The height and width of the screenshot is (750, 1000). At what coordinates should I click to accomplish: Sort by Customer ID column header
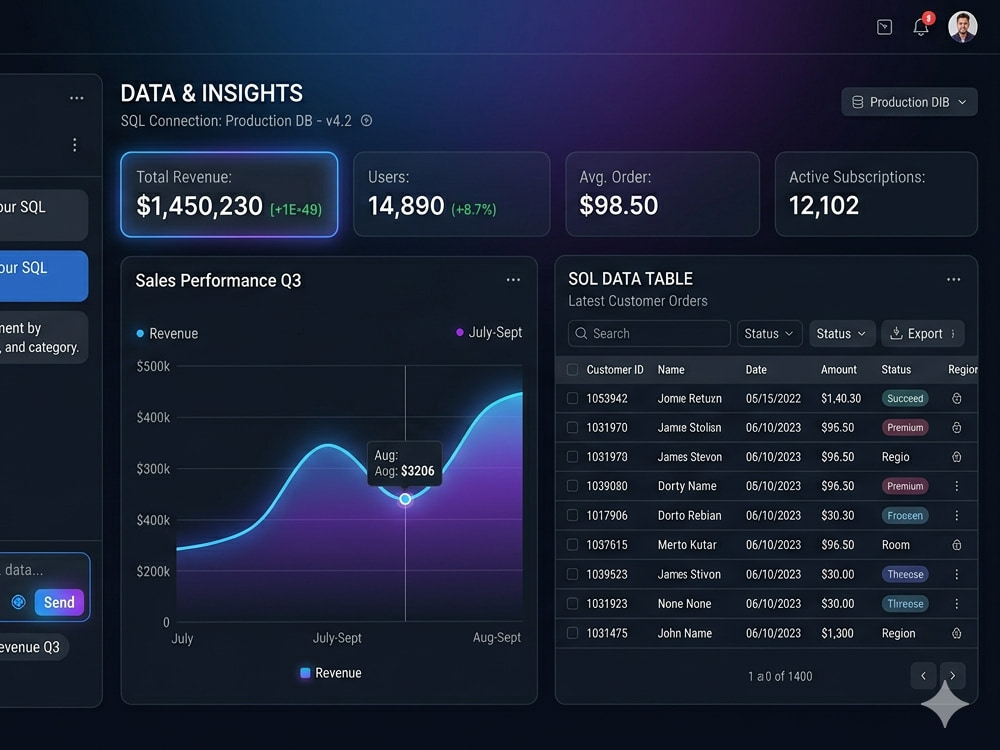pos(615,370)
